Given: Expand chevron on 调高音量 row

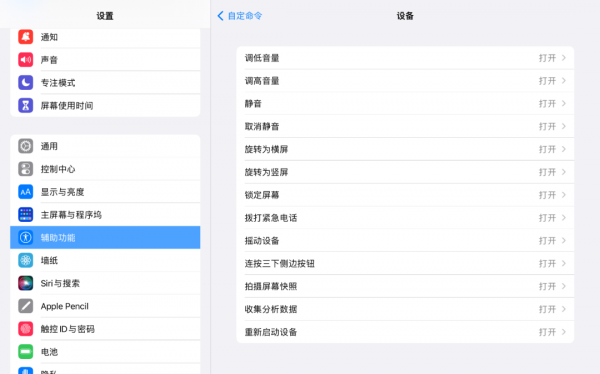Looking at the screenshot, I should [x=564, y=81].
